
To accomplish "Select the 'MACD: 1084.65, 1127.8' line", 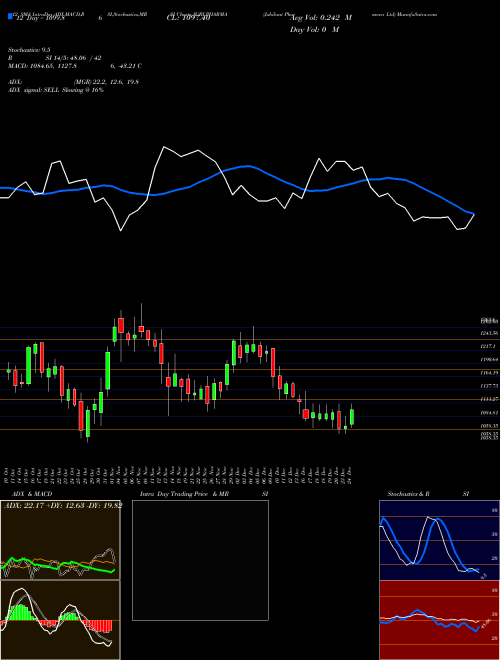I will coord(43,66).
